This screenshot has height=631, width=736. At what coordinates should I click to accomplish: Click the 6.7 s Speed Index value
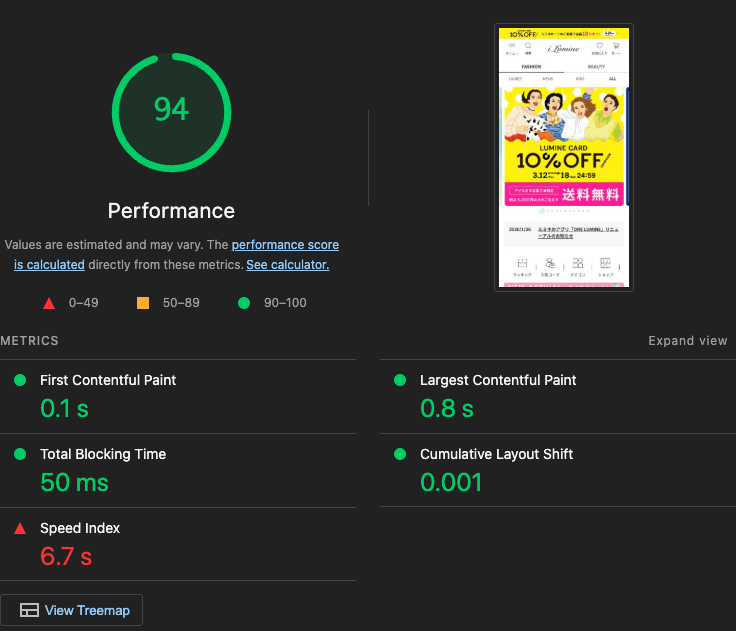[65, 556]
